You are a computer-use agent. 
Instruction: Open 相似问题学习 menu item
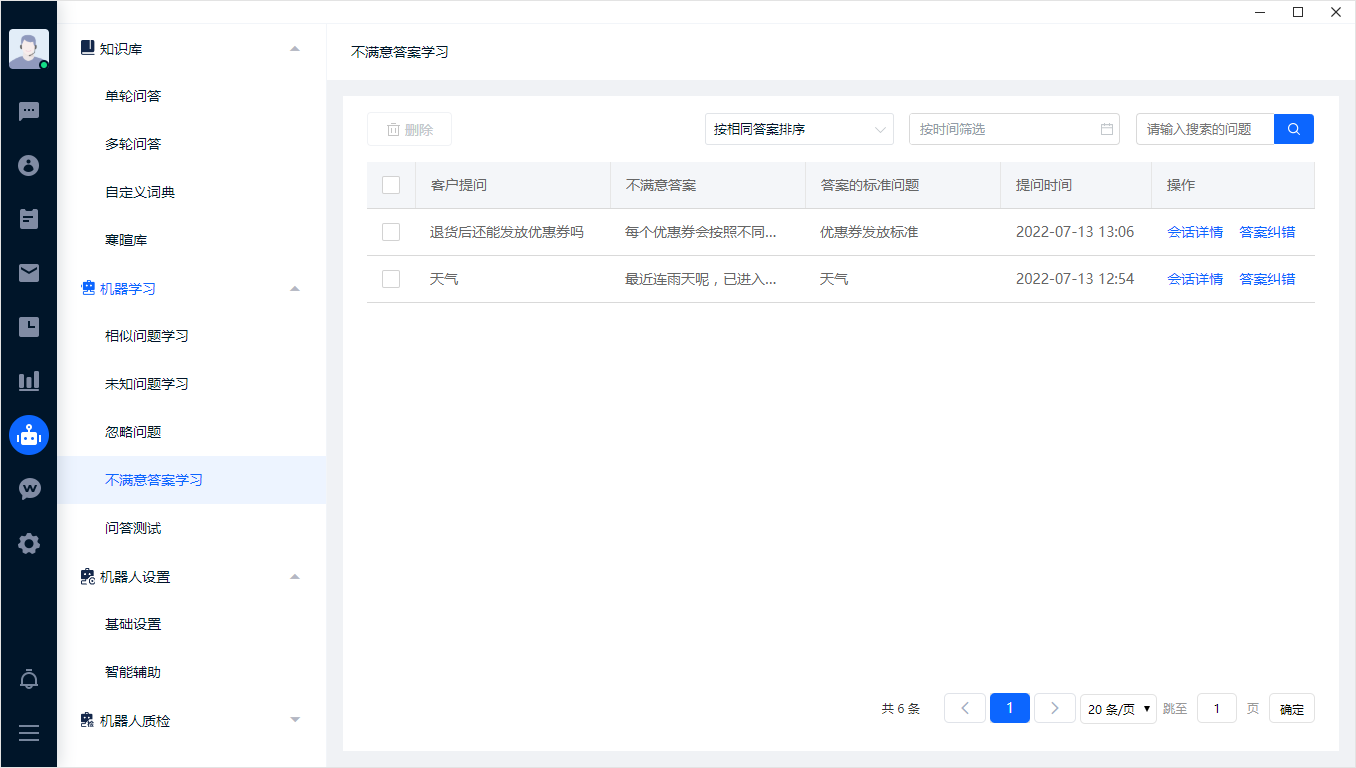click(192, 336)
